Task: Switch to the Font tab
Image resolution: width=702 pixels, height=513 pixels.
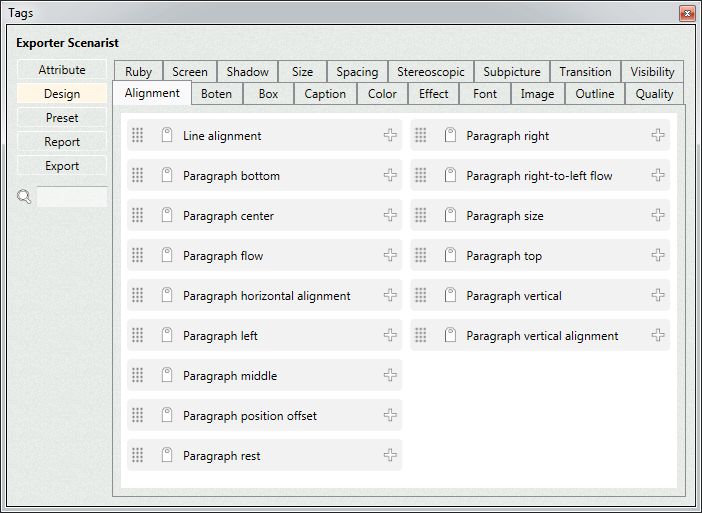Action: pos(485,94)
